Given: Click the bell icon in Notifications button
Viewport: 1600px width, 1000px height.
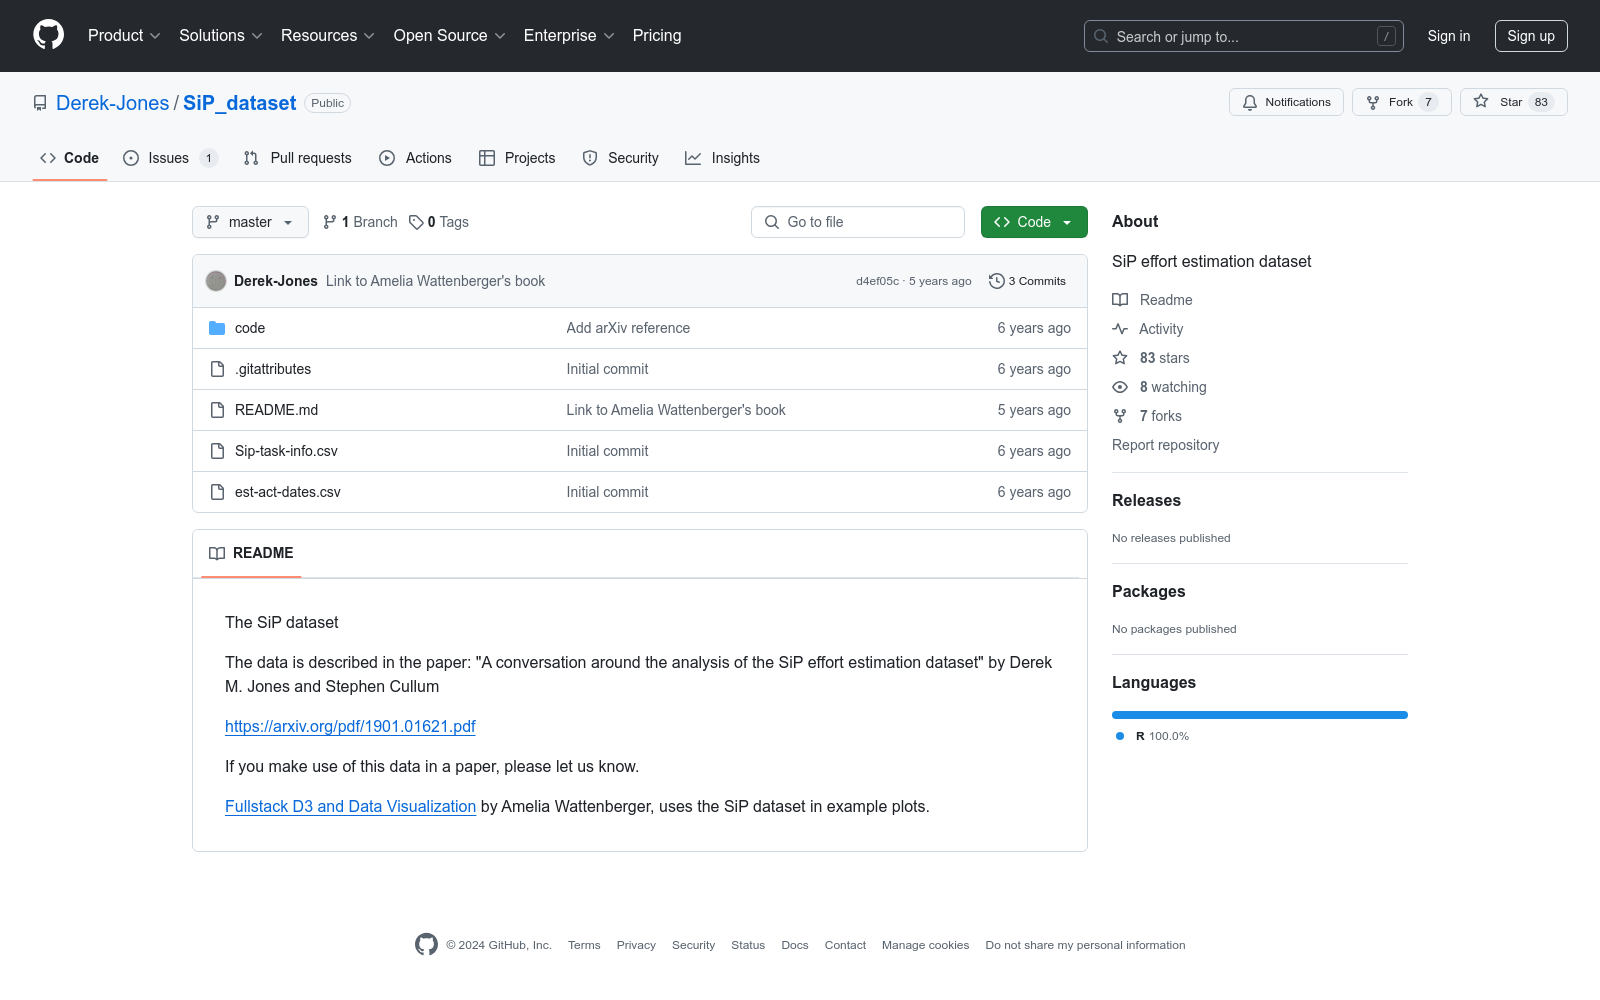Looking at the screenshot, I should pos(1250,102).
